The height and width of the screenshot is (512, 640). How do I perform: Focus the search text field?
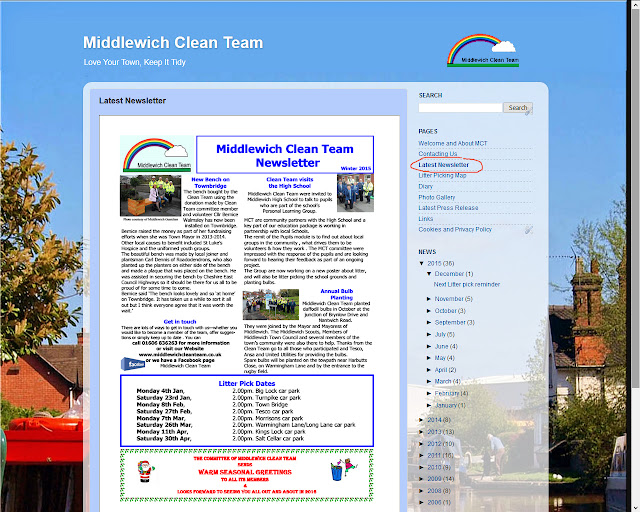pos(460,107)
